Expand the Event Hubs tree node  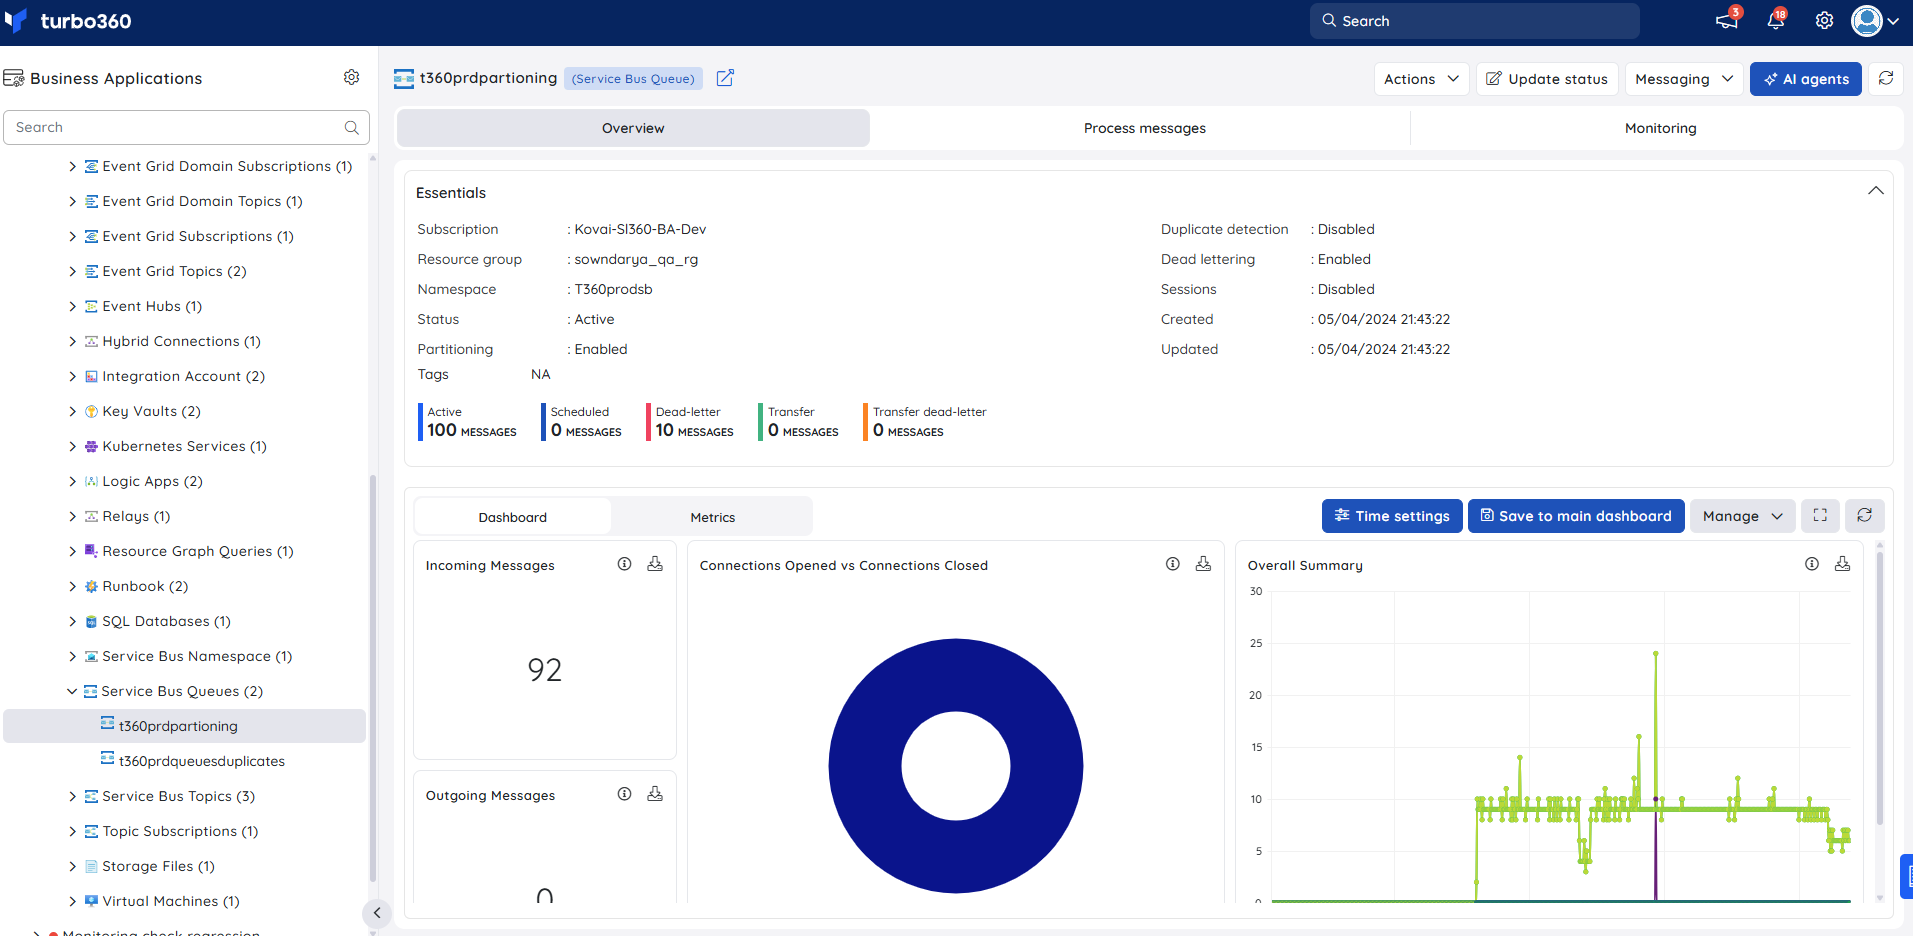(72, 306)
